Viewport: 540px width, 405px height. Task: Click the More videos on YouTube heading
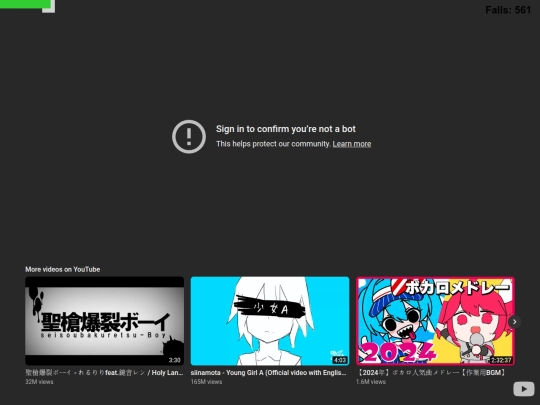pos(63,269)
